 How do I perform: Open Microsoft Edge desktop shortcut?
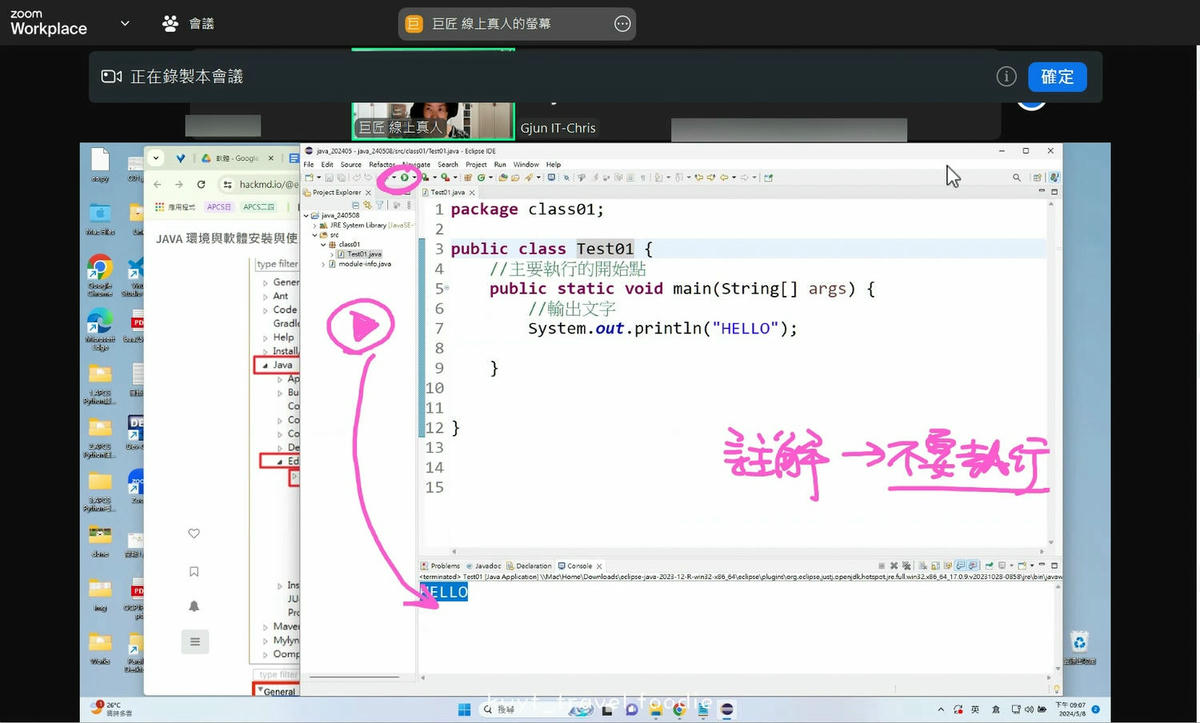(99, 330)
